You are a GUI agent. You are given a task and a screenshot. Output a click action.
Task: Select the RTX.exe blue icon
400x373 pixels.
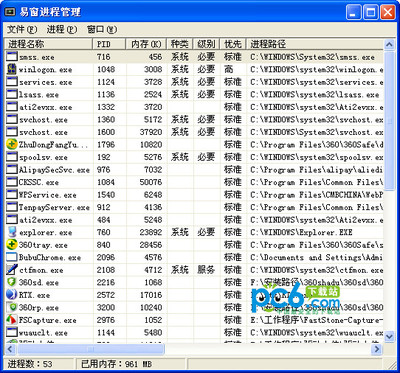coord(12,295)
